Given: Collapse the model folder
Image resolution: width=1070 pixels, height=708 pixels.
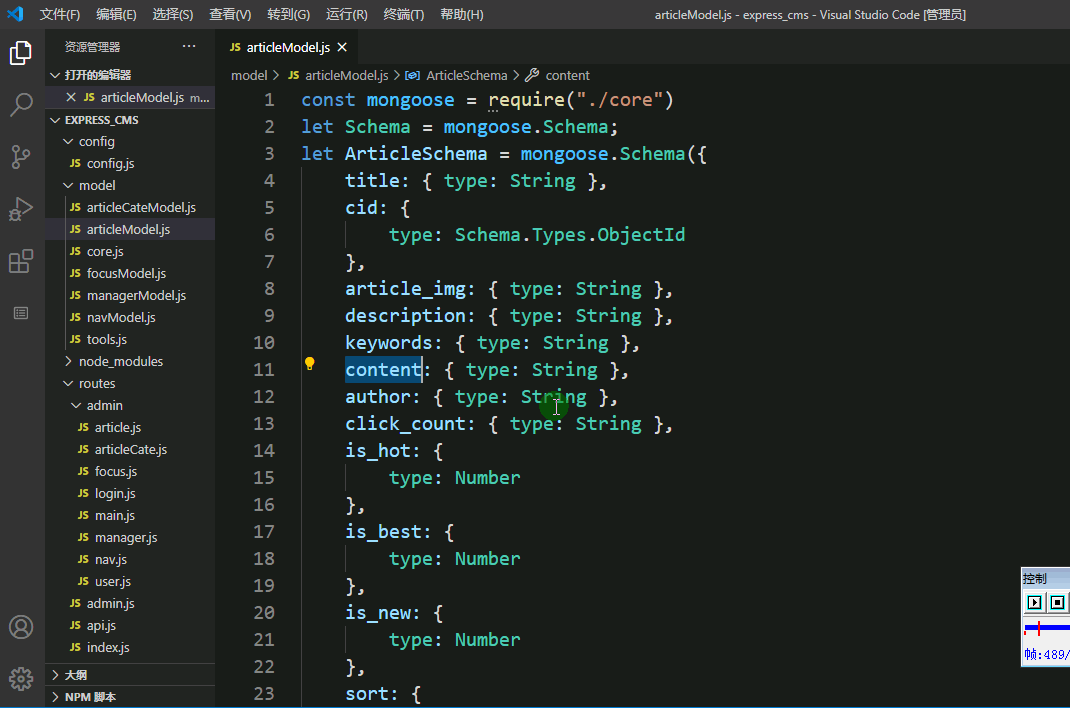Looking at the screenshot, I should point(130,186).
